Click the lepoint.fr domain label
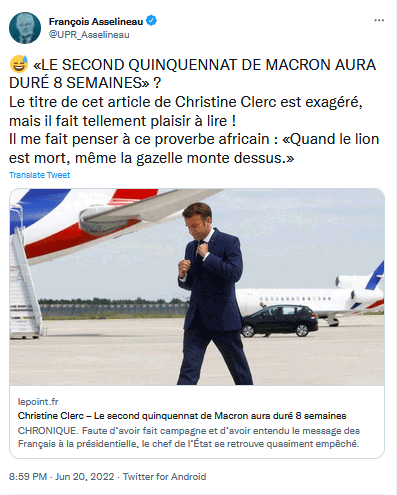The width and height of the screenshot is (397, 495). 38,402
